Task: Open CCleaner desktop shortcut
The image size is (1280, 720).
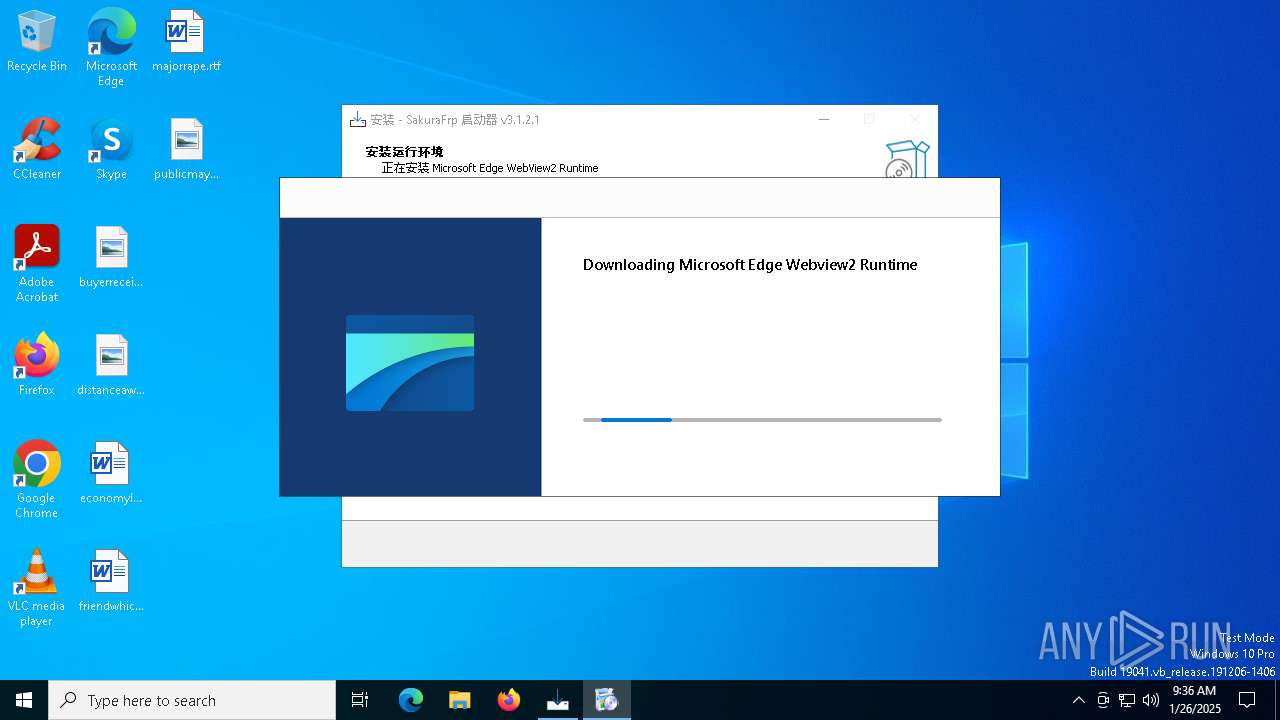Action: pyautogui.click(x=37, y=149)
